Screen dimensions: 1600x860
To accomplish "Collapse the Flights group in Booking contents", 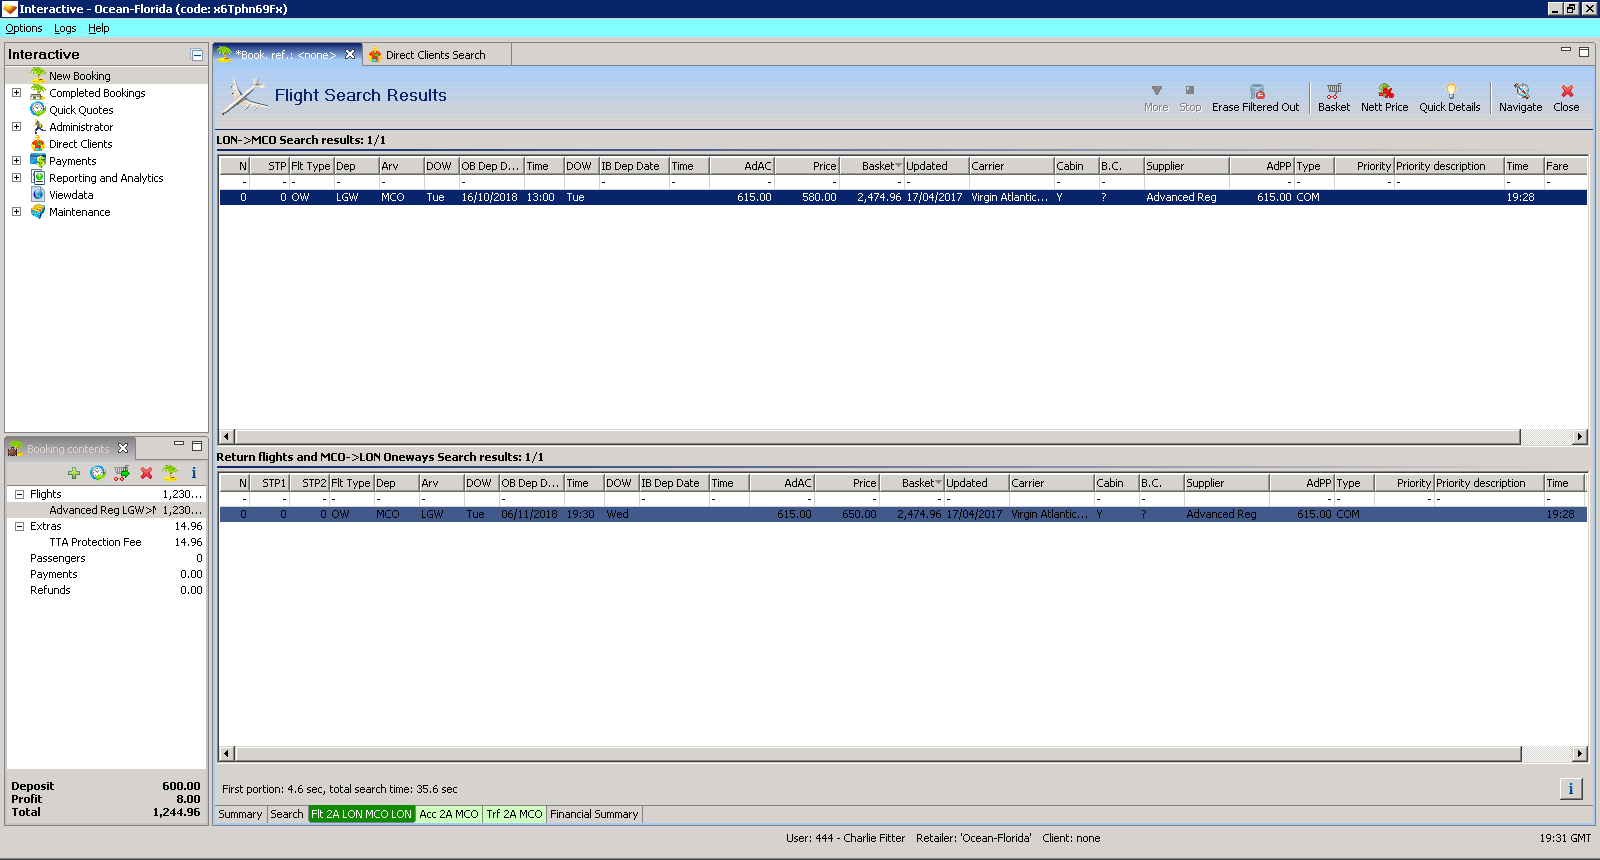I will 19,494.
